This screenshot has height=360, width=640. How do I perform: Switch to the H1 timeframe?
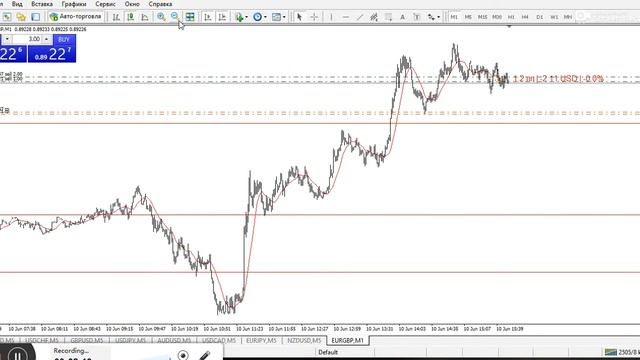(x=511, y=17)
